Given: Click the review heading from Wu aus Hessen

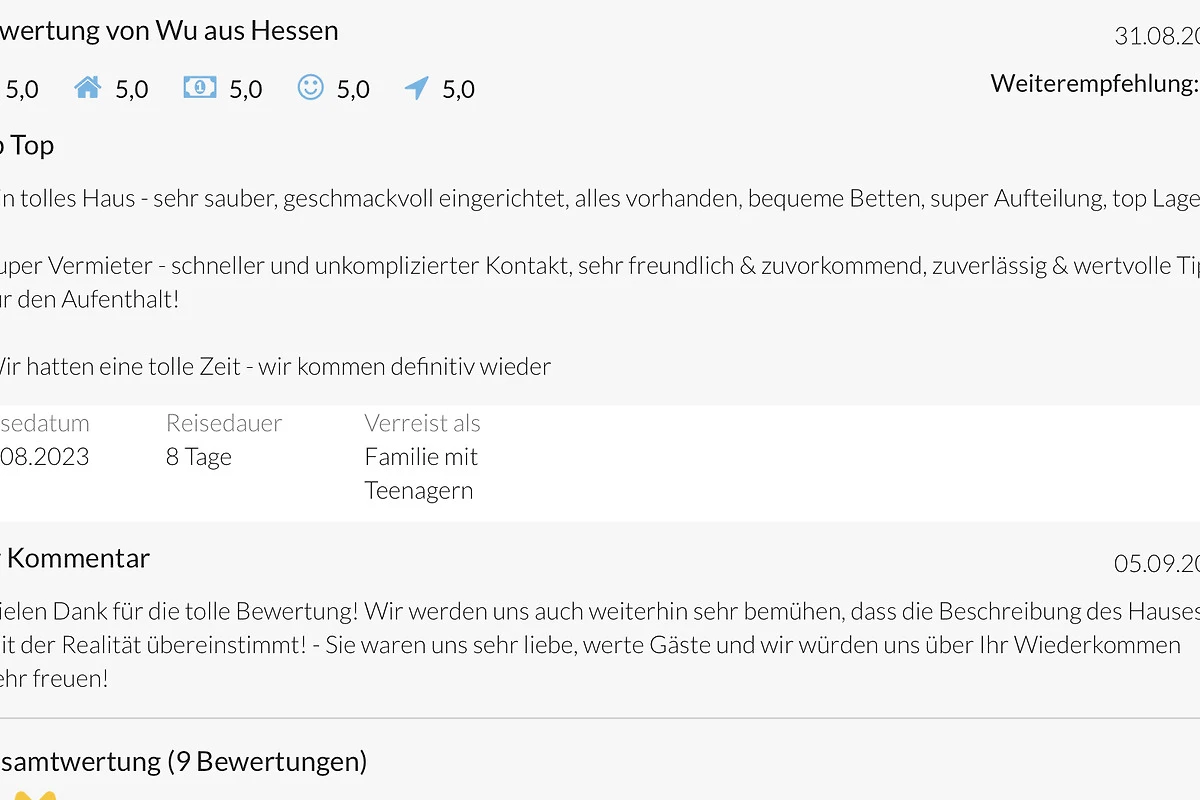Looking at the screenshot, I should (x=169, y=31).
